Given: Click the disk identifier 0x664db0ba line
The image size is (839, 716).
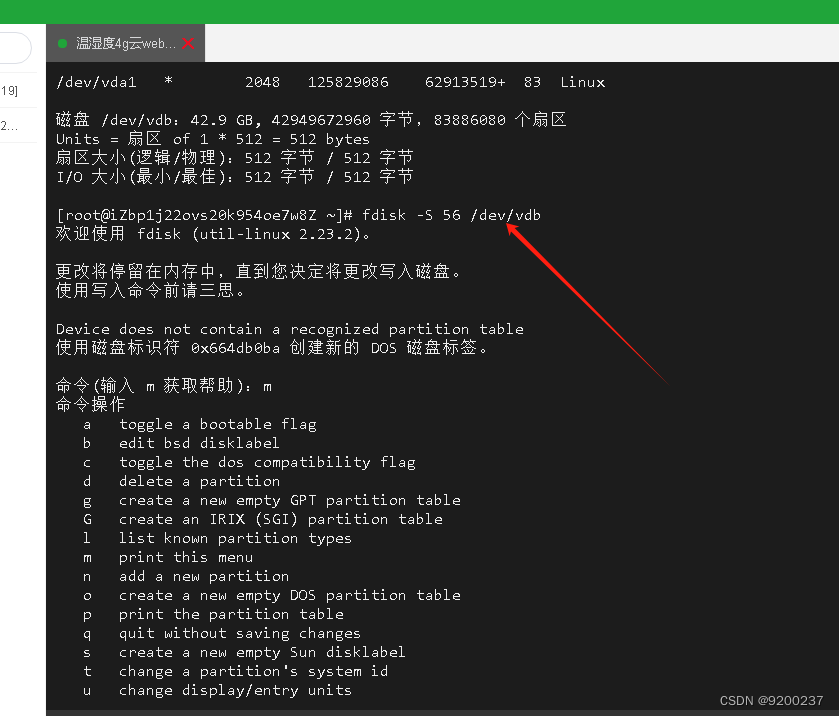Looking at the screenshot, I should [x=271, y=348].
